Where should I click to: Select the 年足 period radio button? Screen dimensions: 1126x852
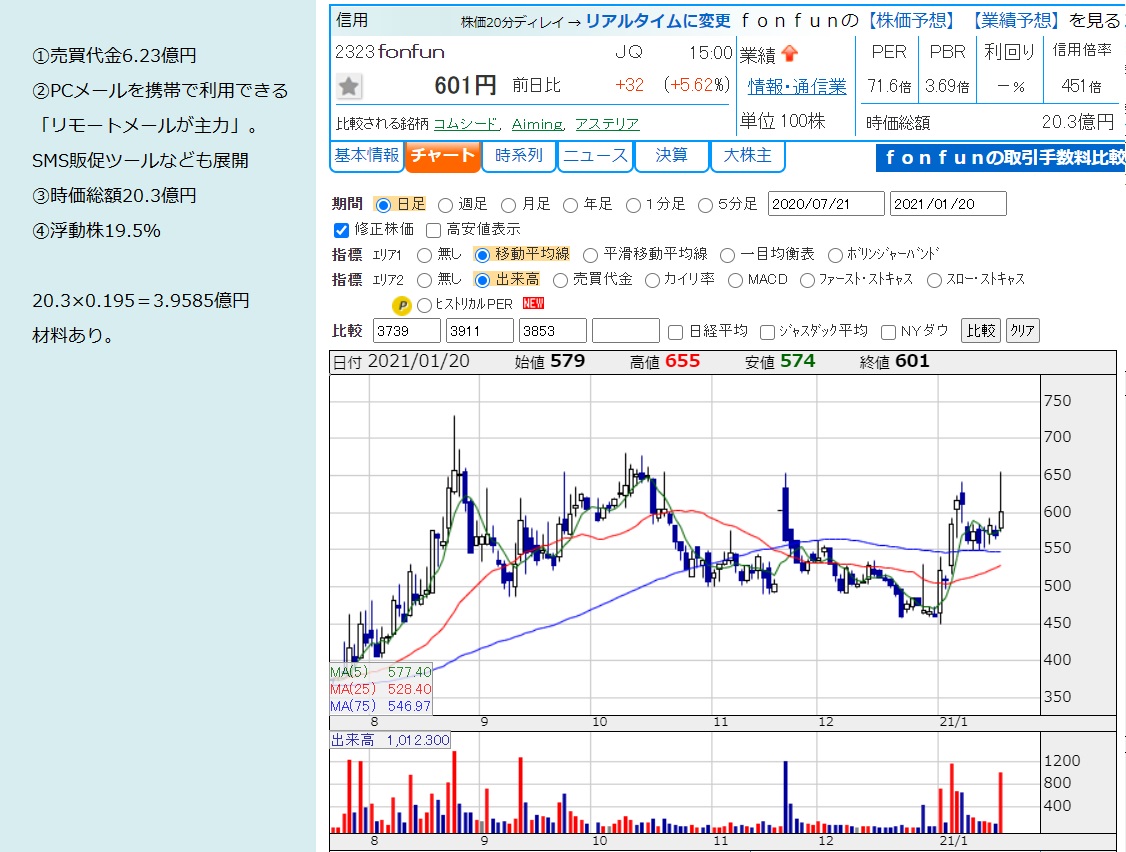pos(570,205)
